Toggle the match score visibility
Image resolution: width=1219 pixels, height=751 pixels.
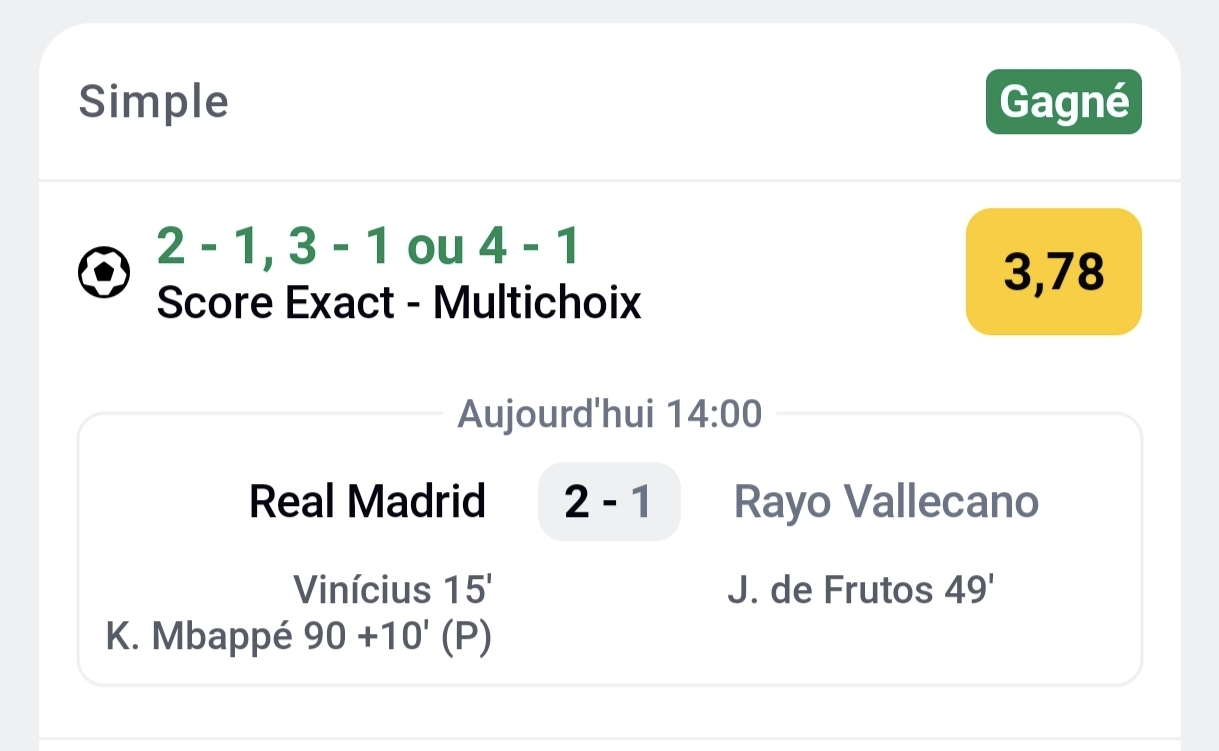pyautogui.click(x=609, y=501)
